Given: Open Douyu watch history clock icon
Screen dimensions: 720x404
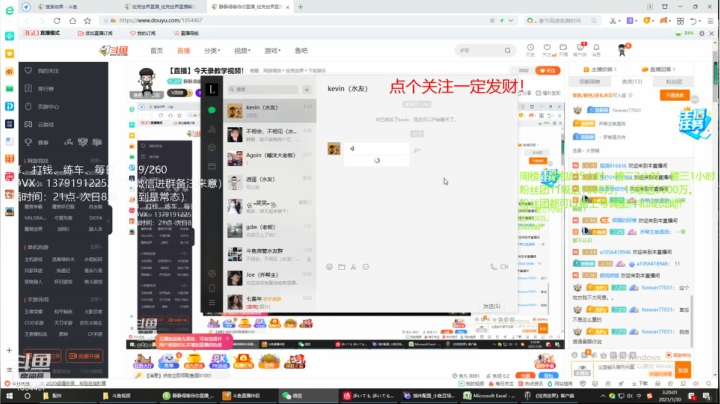Looking at the screenshot, I should (530, 50).
